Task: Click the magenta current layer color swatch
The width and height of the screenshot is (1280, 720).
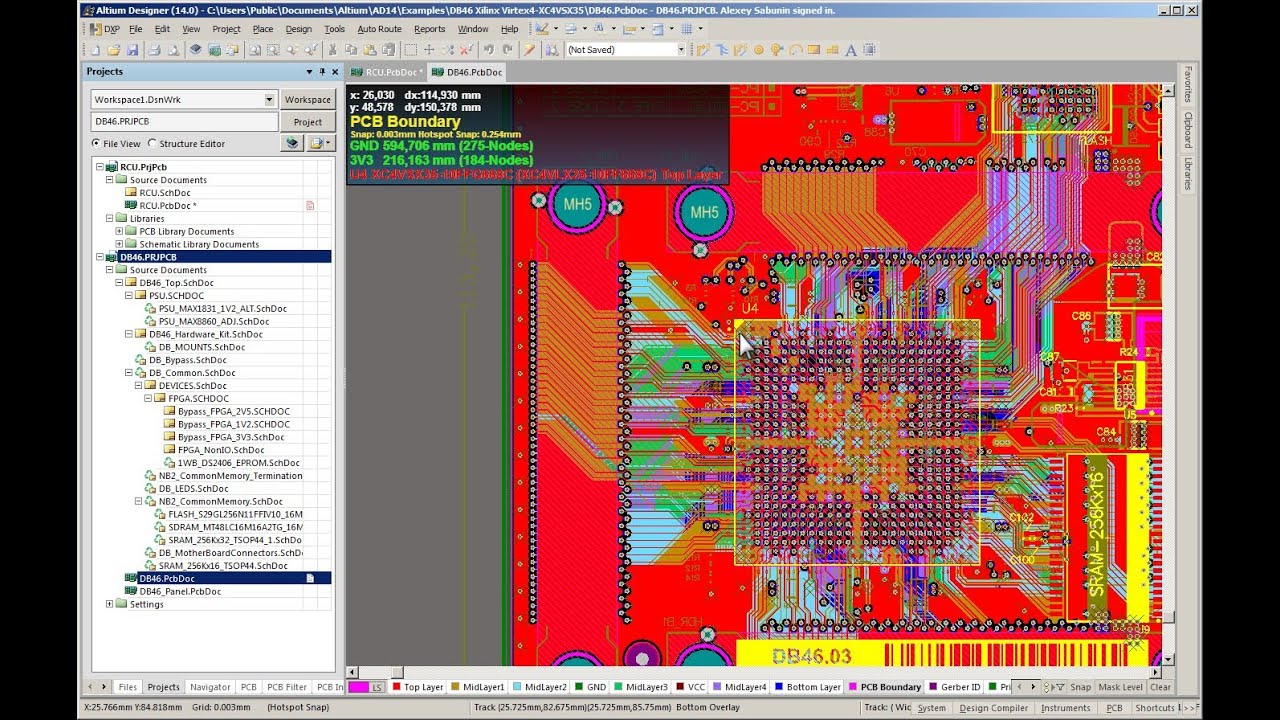Action: (x=358, y=687)
